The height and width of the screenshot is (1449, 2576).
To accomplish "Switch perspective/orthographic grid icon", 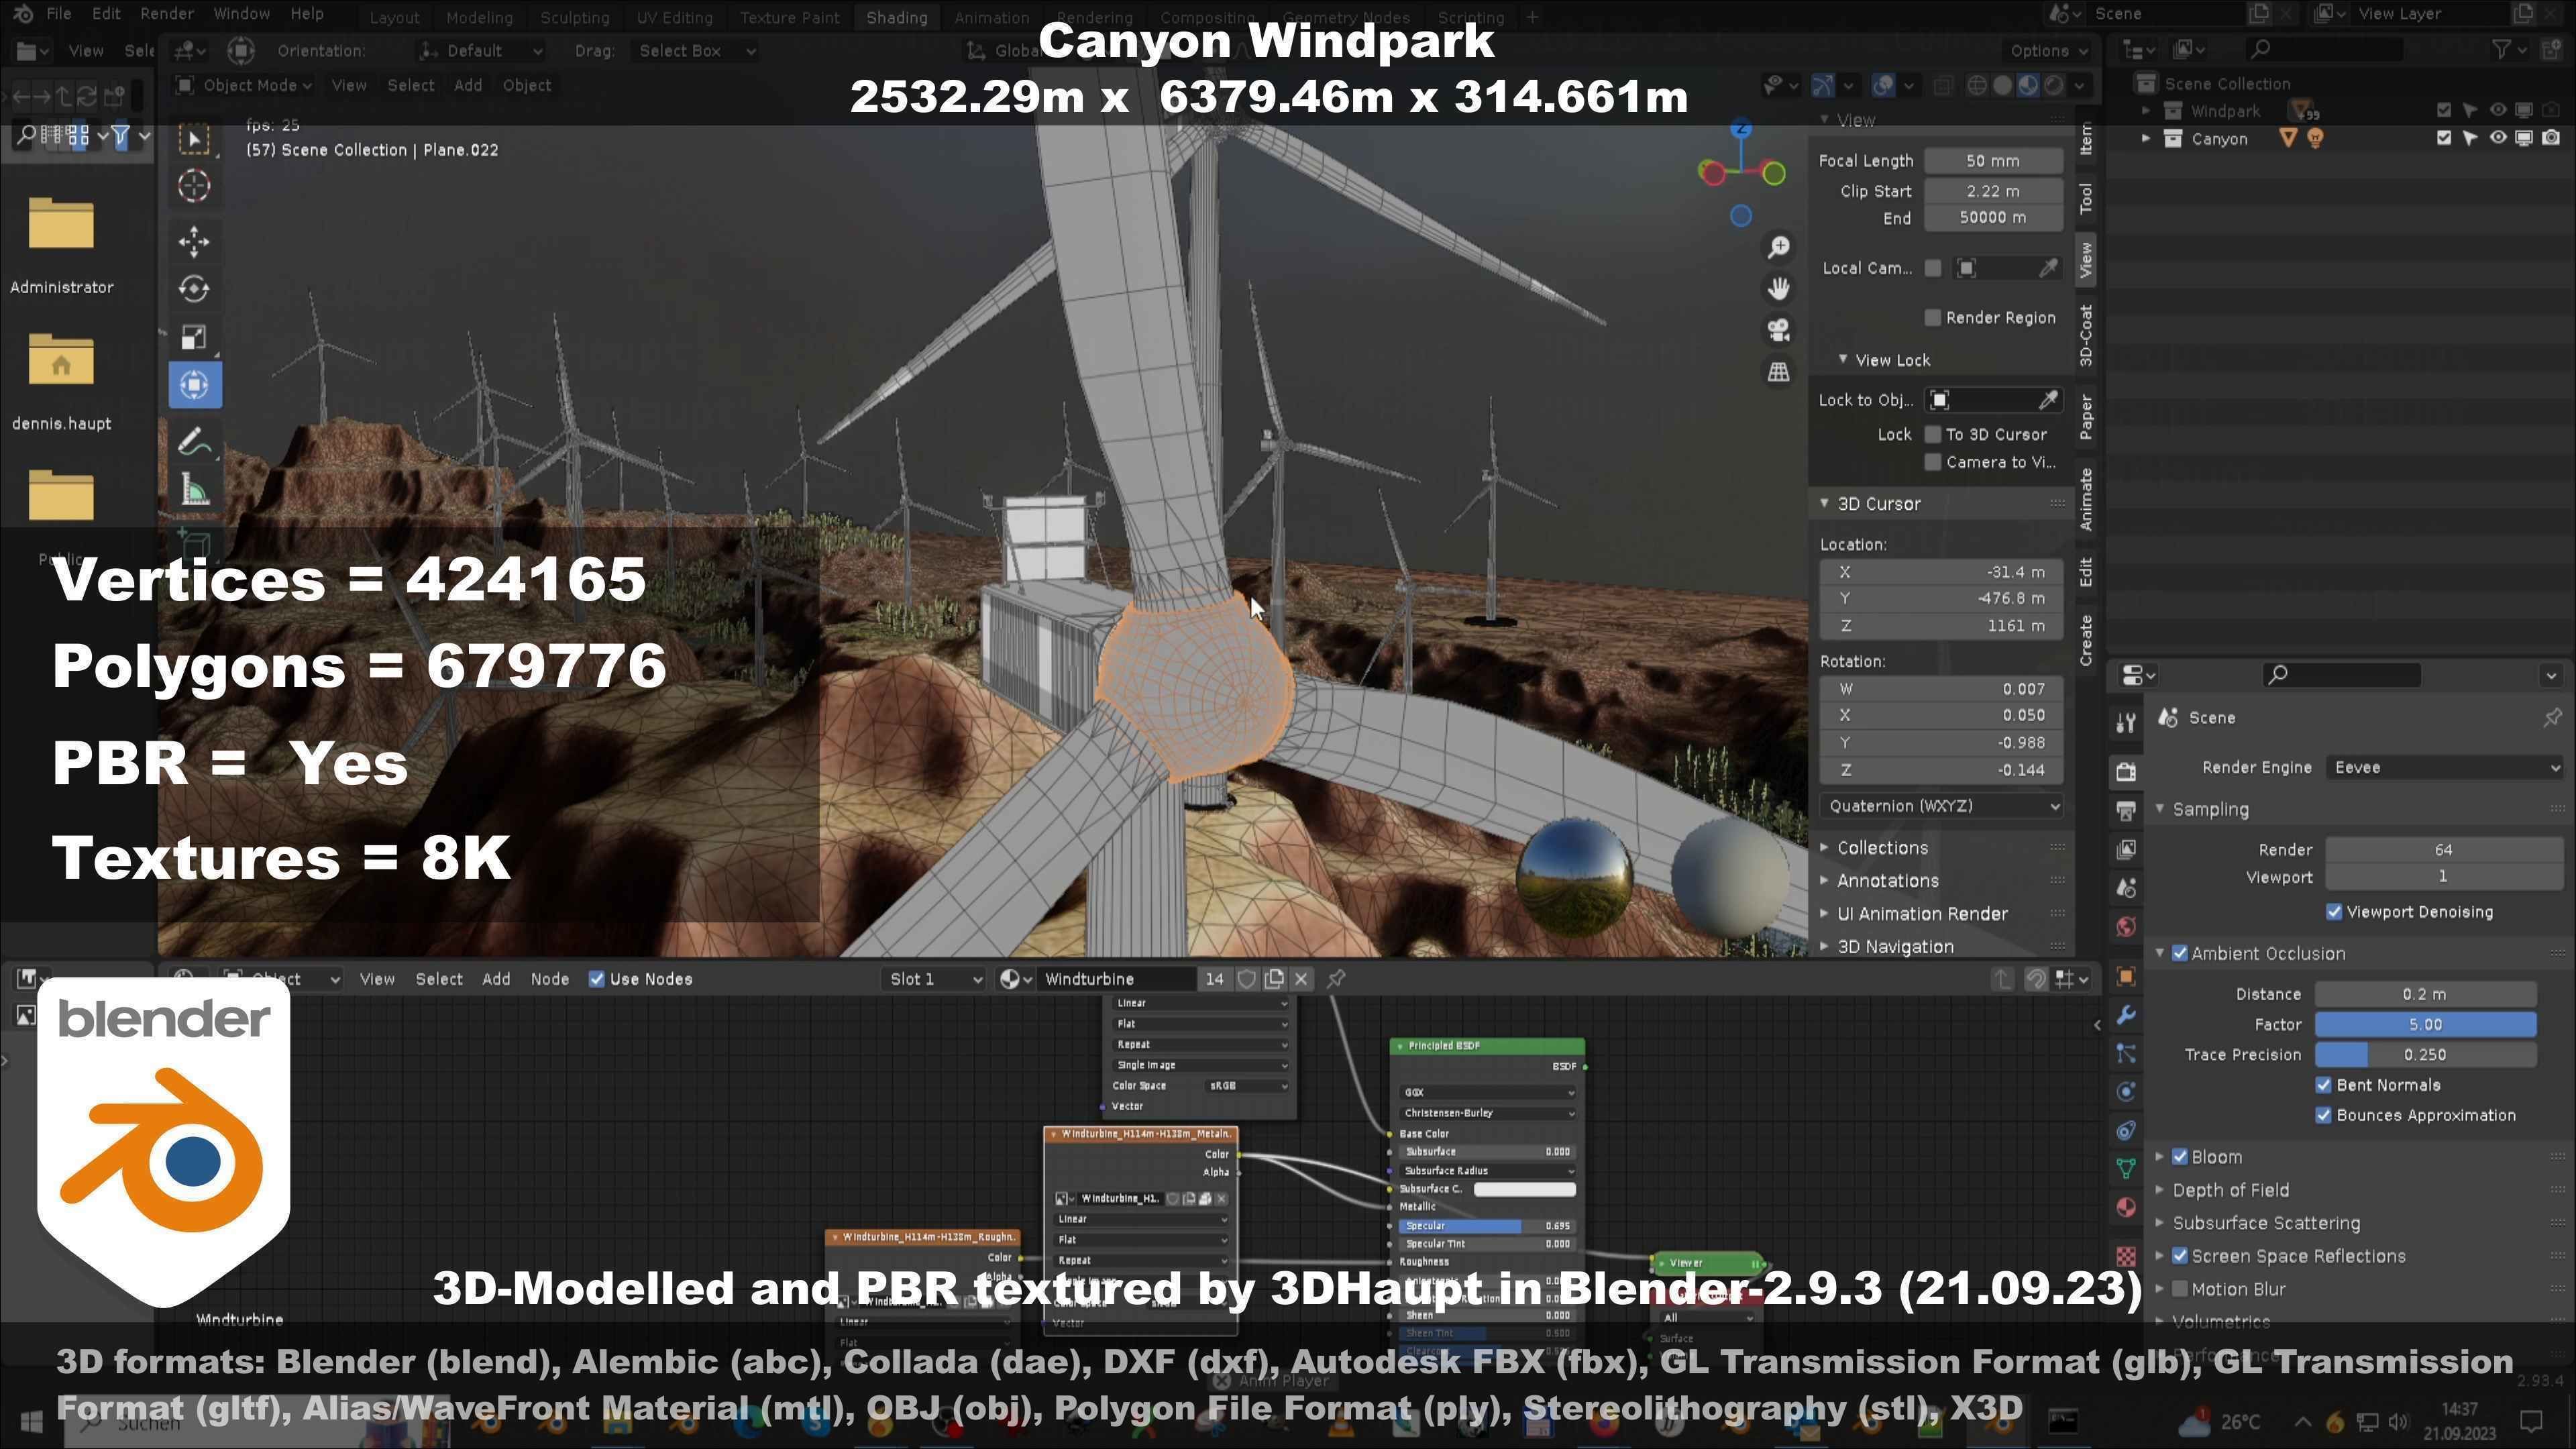I will coord(1778,372).
